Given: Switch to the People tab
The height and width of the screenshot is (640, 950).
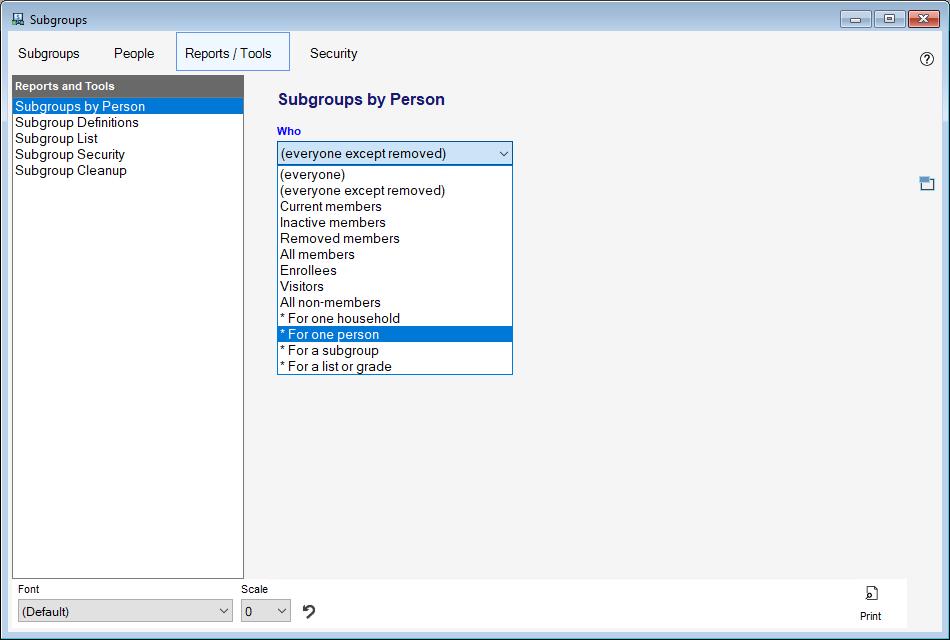Looking at the screenshot, I should [x=134, y=53].
